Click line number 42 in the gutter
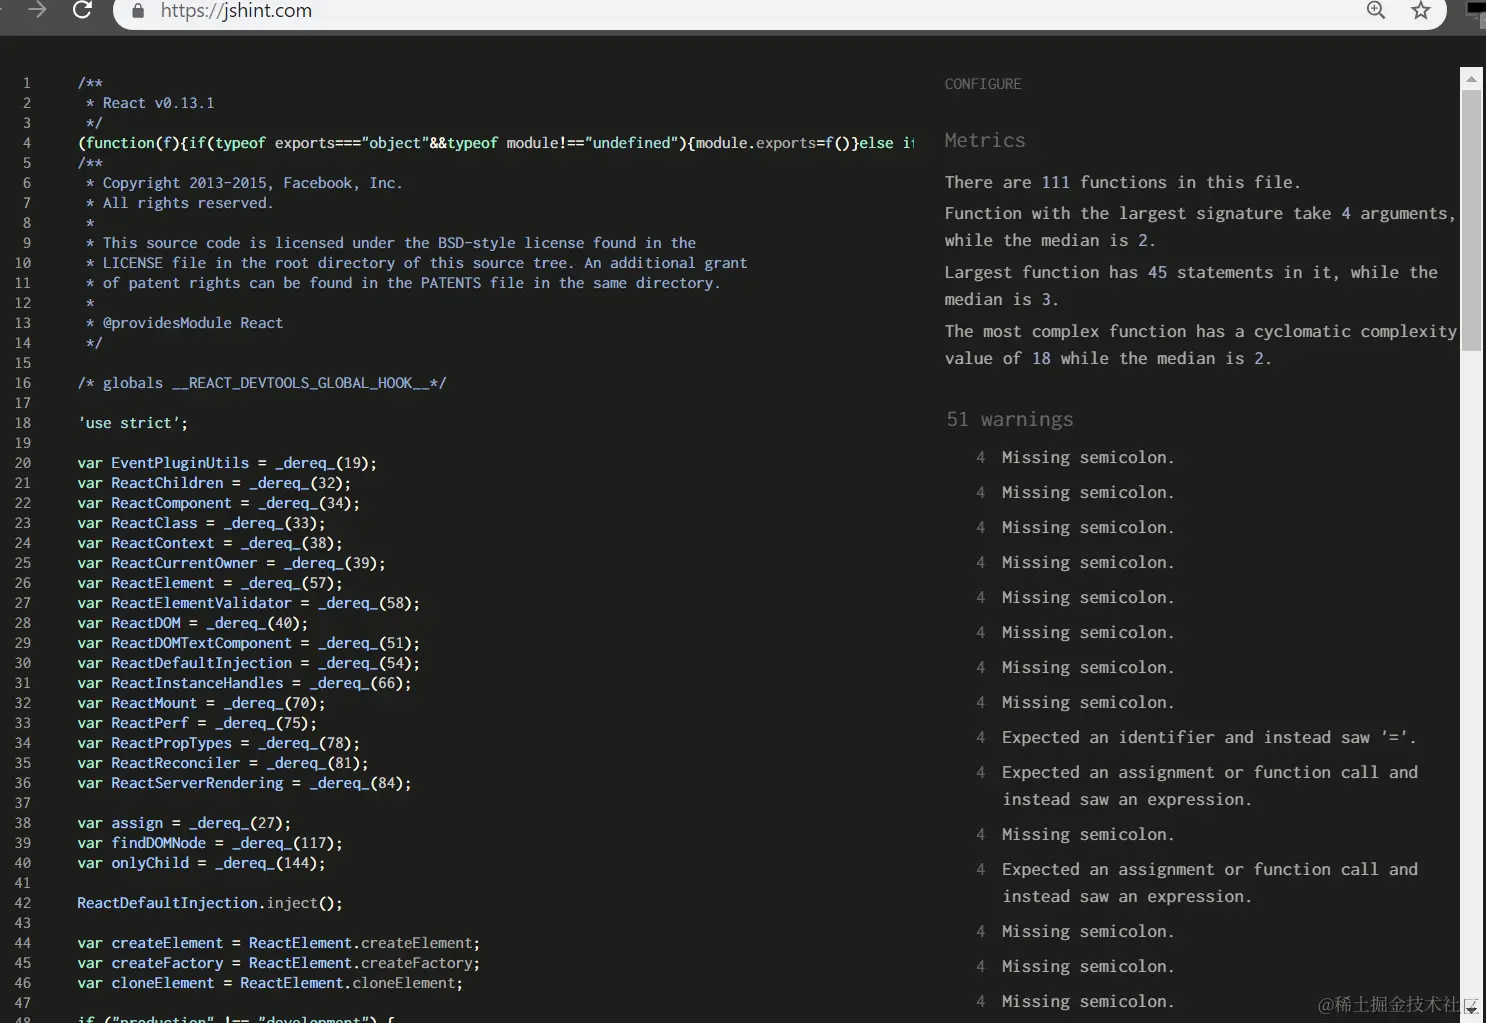The width and height of the screenshot is (1486, 1023). (23, 903)
